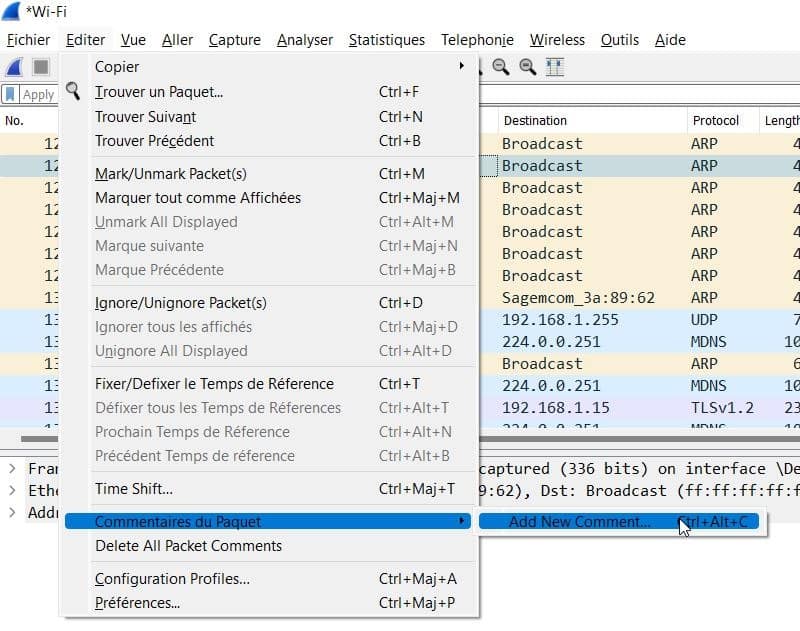The width and height of the screenshot is (800, 631).
Task: Choose Delete All Packet Comments
Action: click(x=188, y=546)
